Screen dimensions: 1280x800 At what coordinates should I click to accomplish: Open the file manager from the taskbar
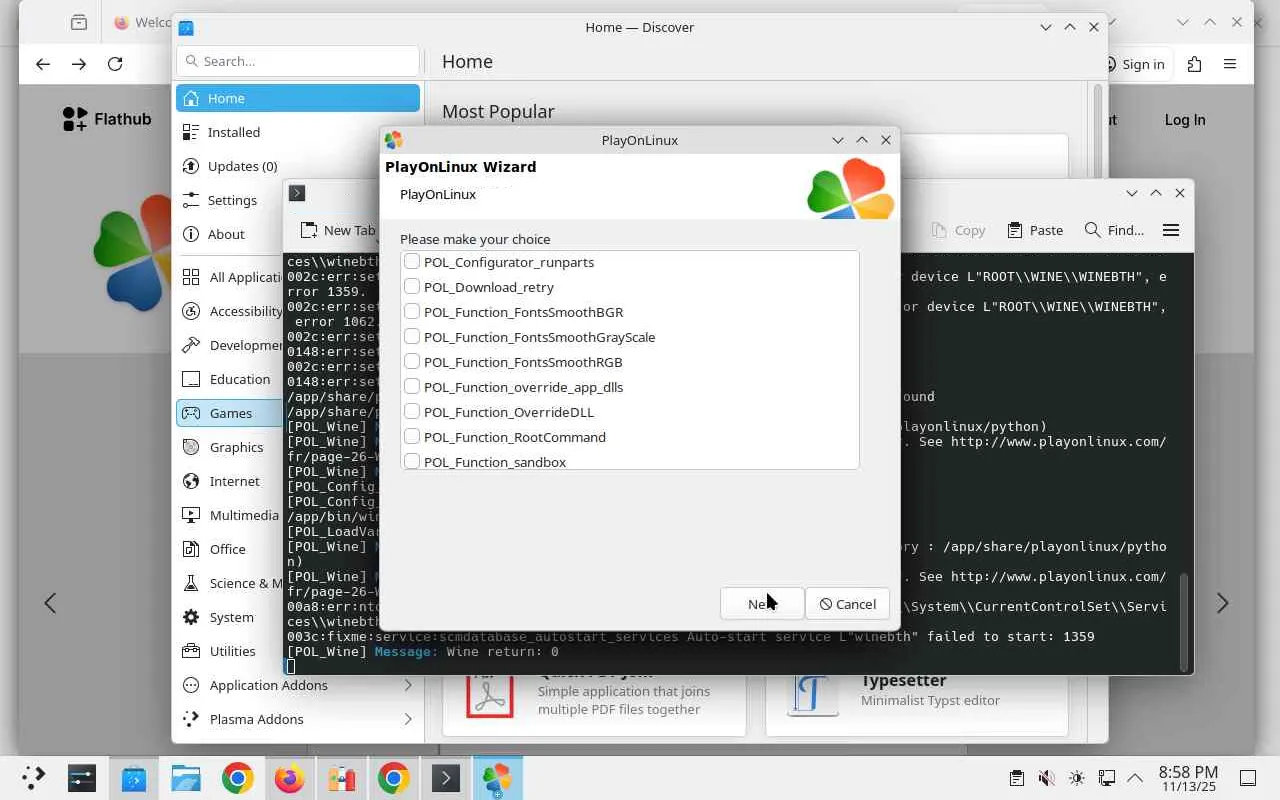(185, 778)
